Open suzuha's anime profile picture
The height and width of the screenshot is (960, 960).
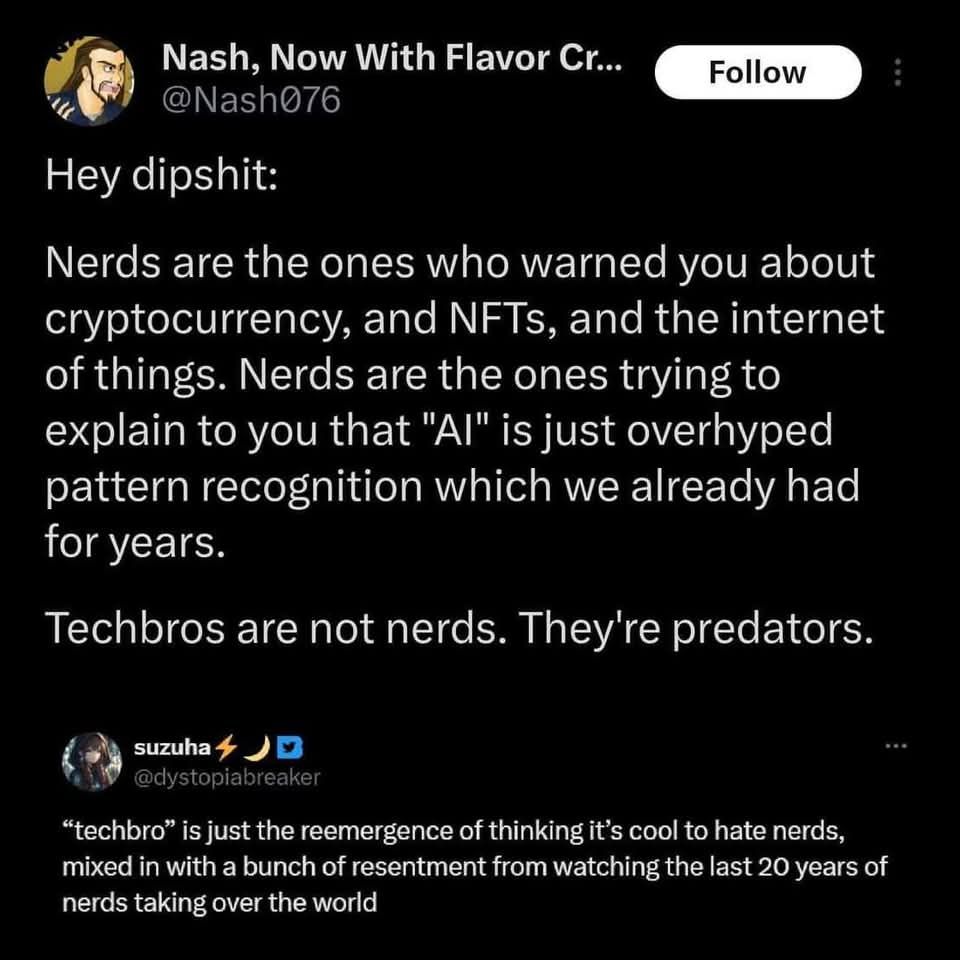tap(92, 762)
